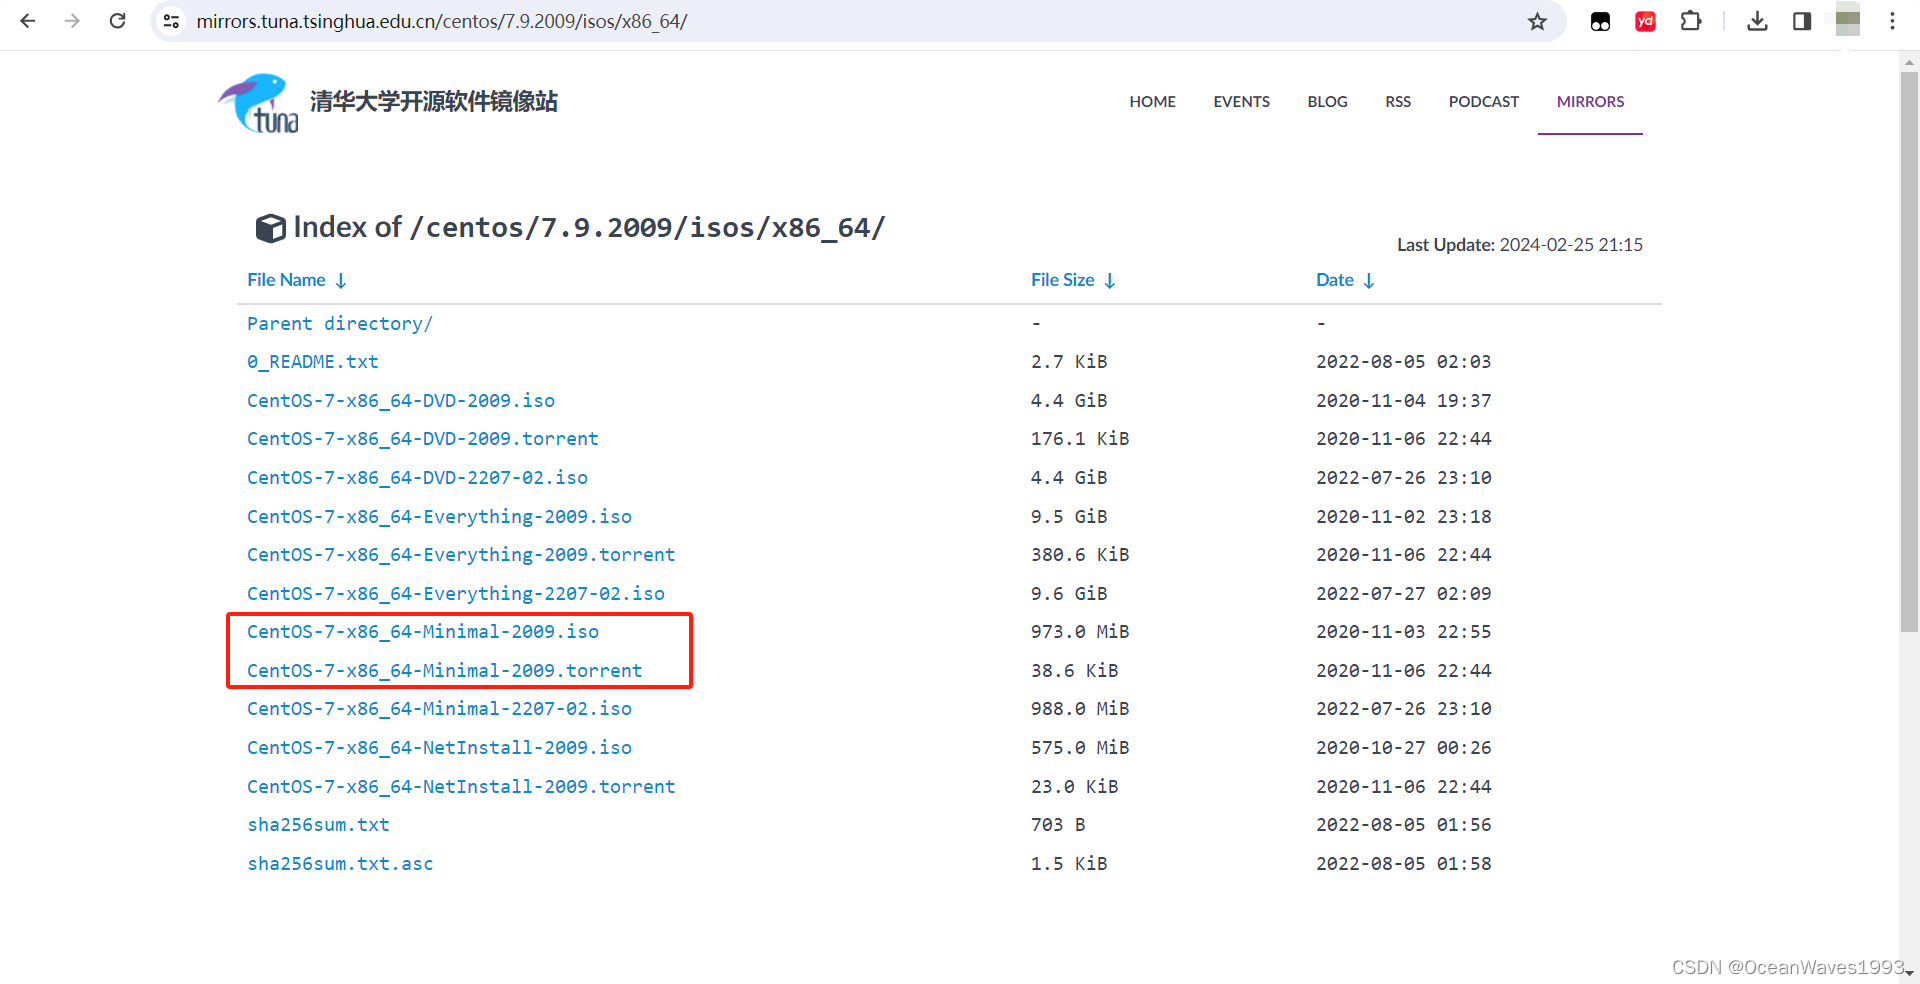The height and width of the screenshot is (984, 1920).
Task: Open the red yd extension icon
Action: (x=1645, y=21)
